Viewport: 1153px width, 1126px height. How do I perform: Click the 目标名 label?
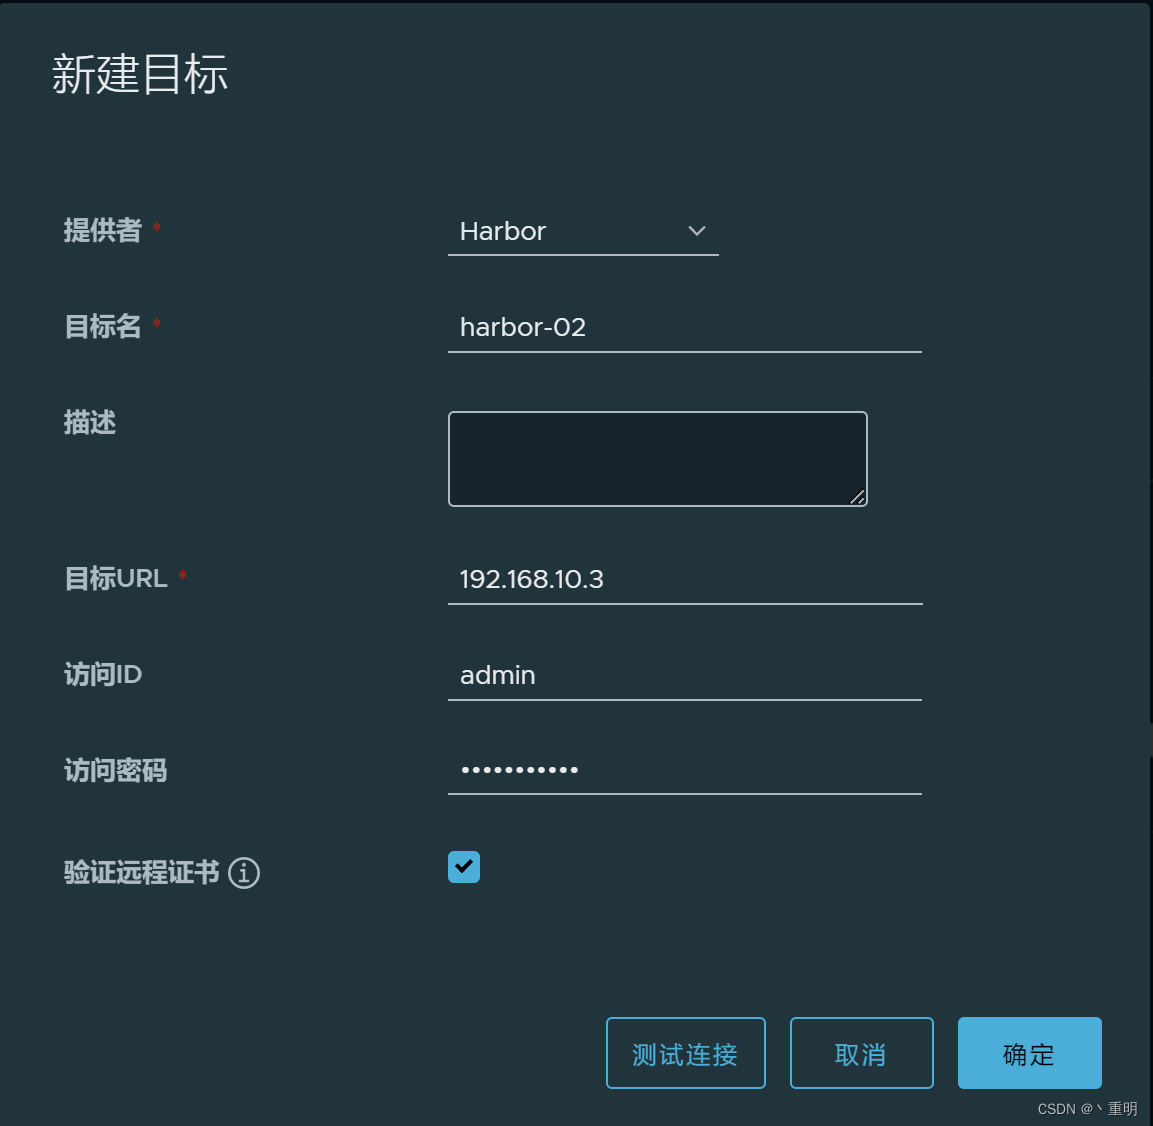tap(102, 327)
